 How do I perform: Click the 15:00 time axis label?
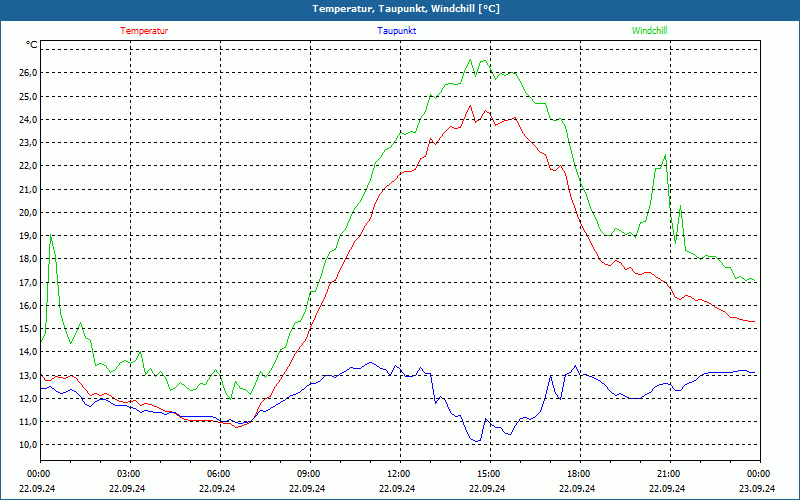[490, 473]
